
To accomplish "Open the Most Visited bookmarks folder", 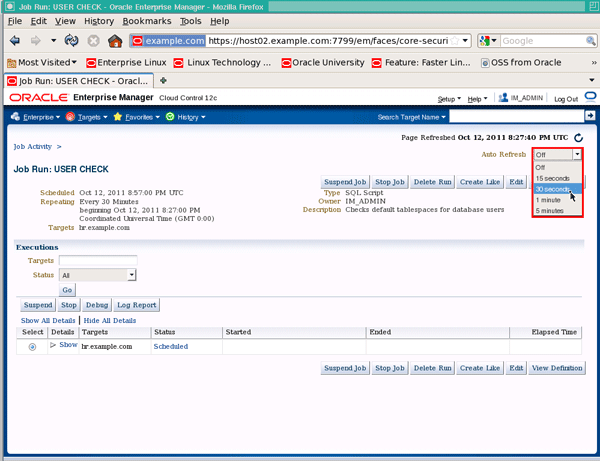I will [x=42, y=62].
